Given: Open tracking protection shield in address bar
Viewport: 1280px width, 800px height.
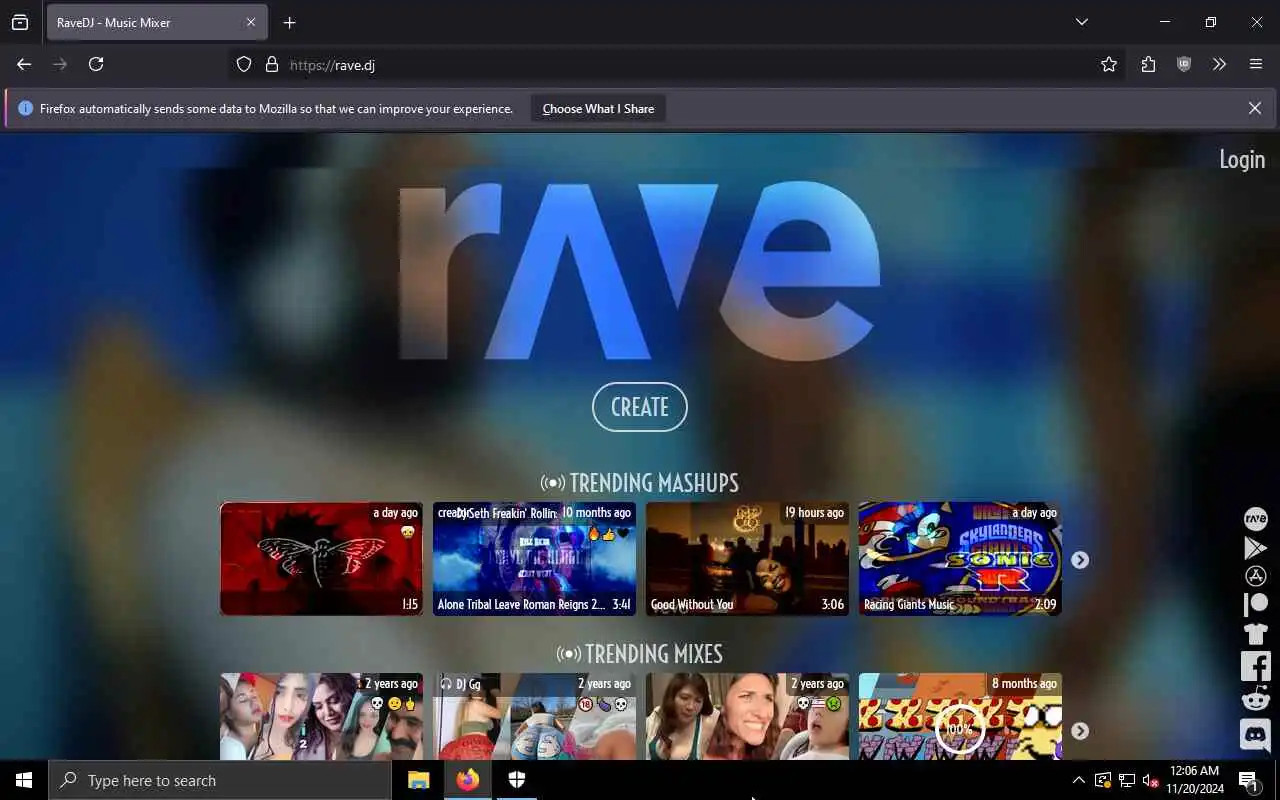Looking at the screenshot, I should [244, 64].
